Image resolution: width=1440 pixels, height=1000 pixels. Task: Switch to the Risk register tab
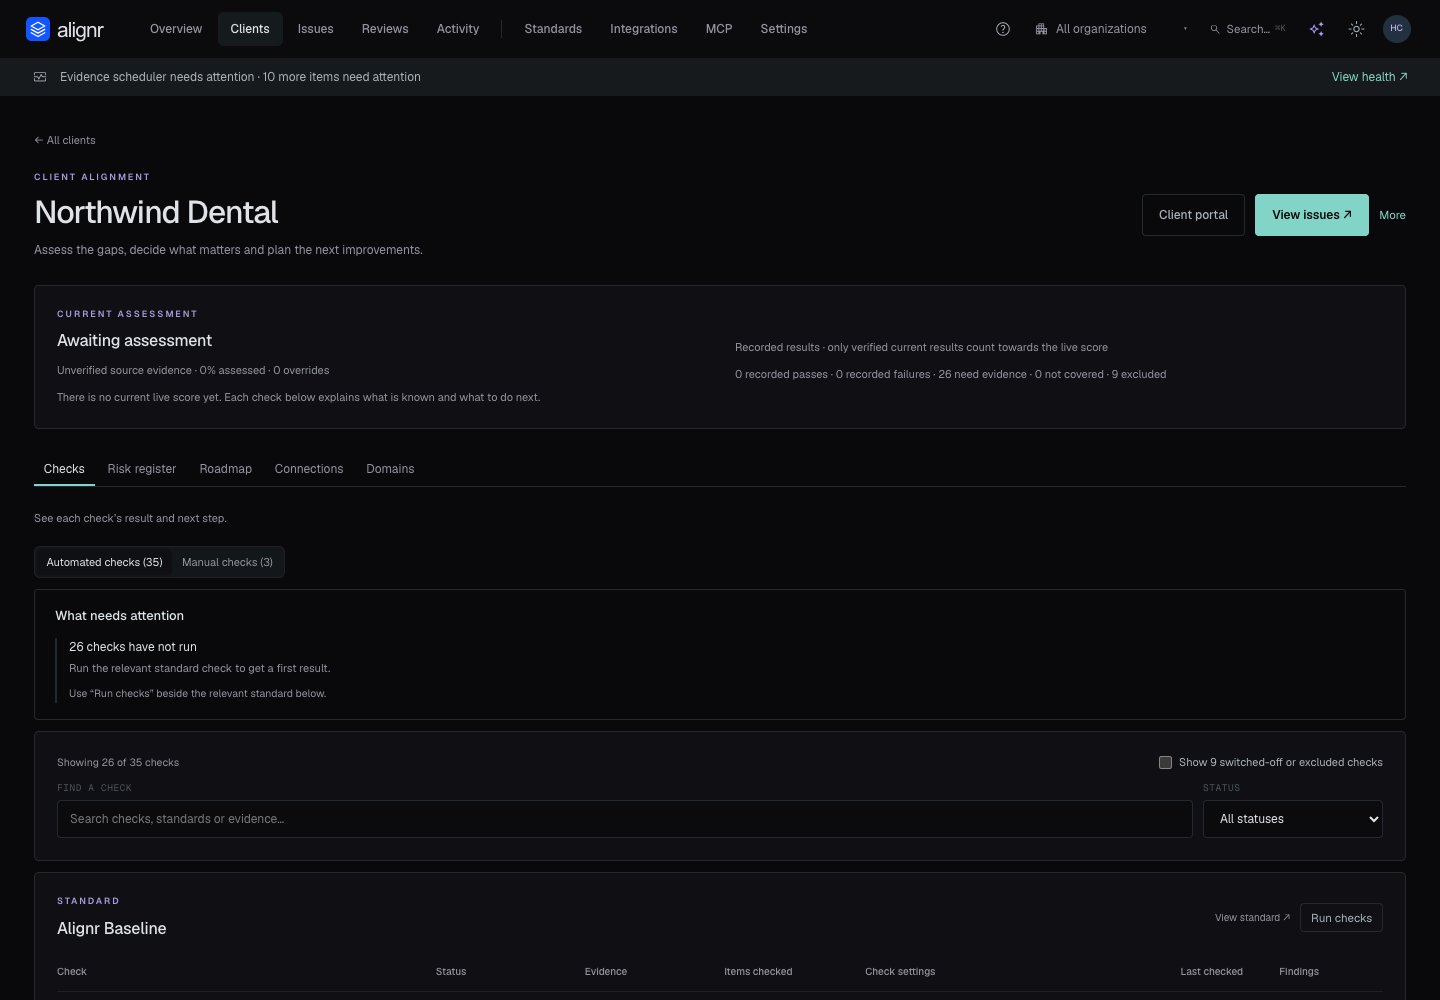(x=142, y=469)
